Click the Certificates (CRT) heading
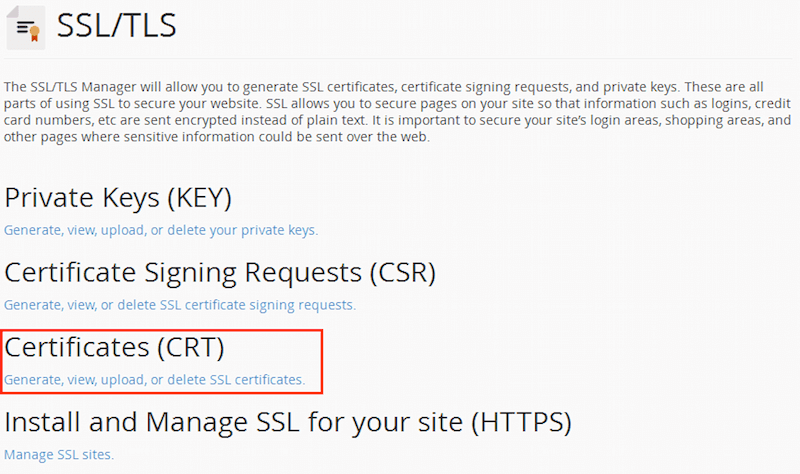 (115, 347)
